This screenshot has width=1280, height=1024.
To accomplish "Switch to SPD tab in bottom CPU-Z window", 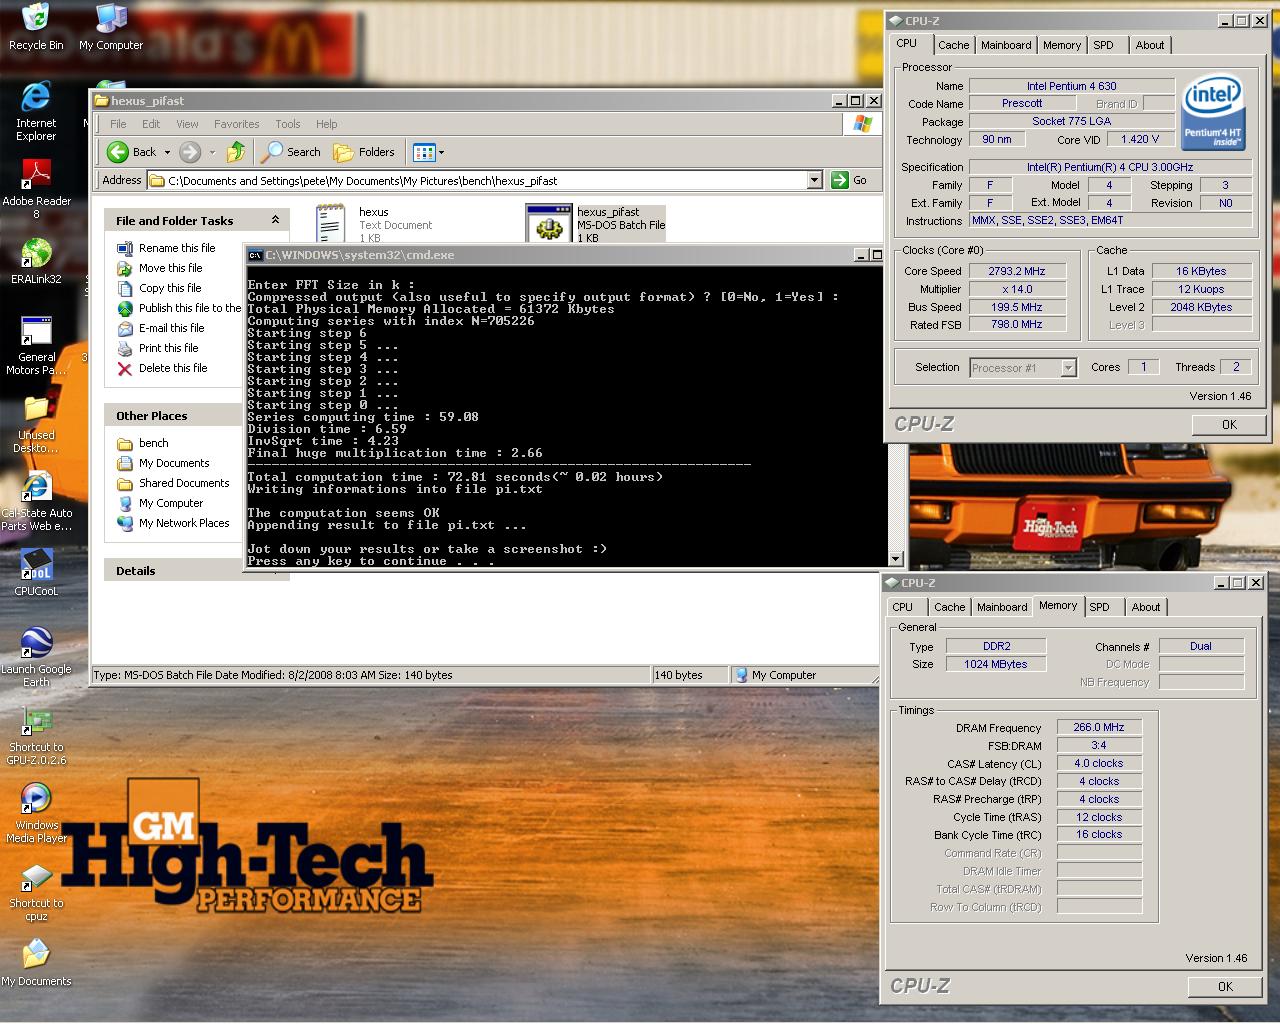I will (x=1099, y=607).
